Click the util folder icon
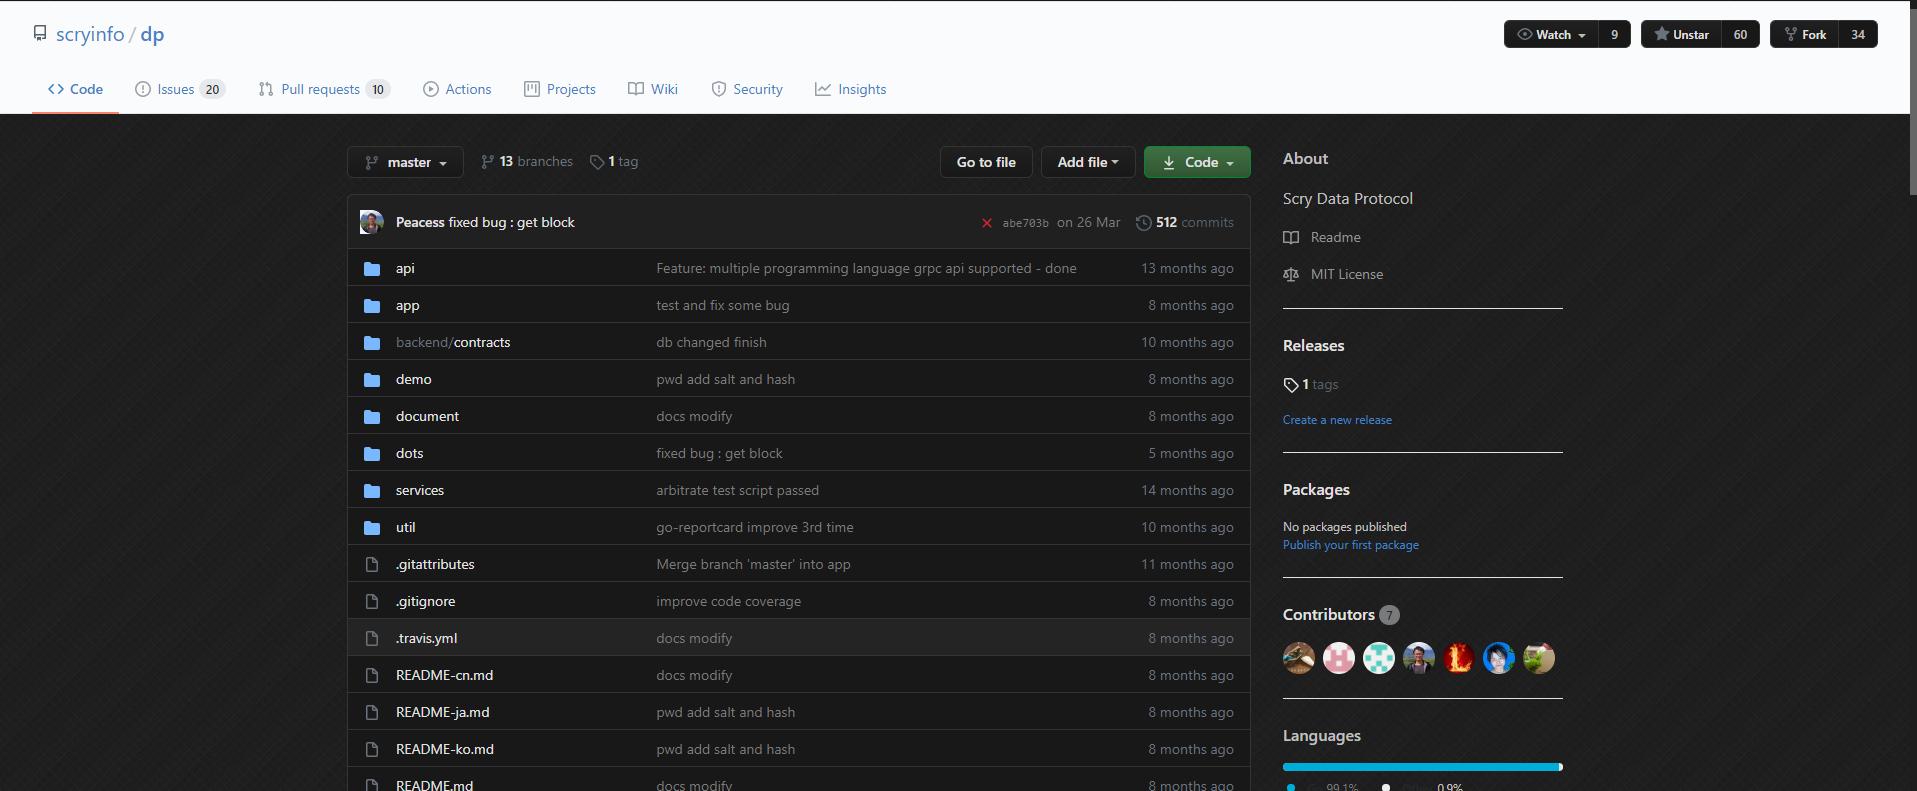 point(372,527)
